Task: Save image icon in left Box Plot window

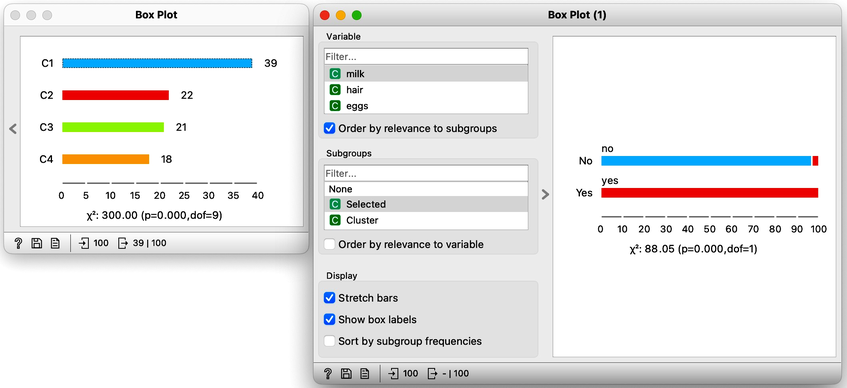Action: [36, 243]
